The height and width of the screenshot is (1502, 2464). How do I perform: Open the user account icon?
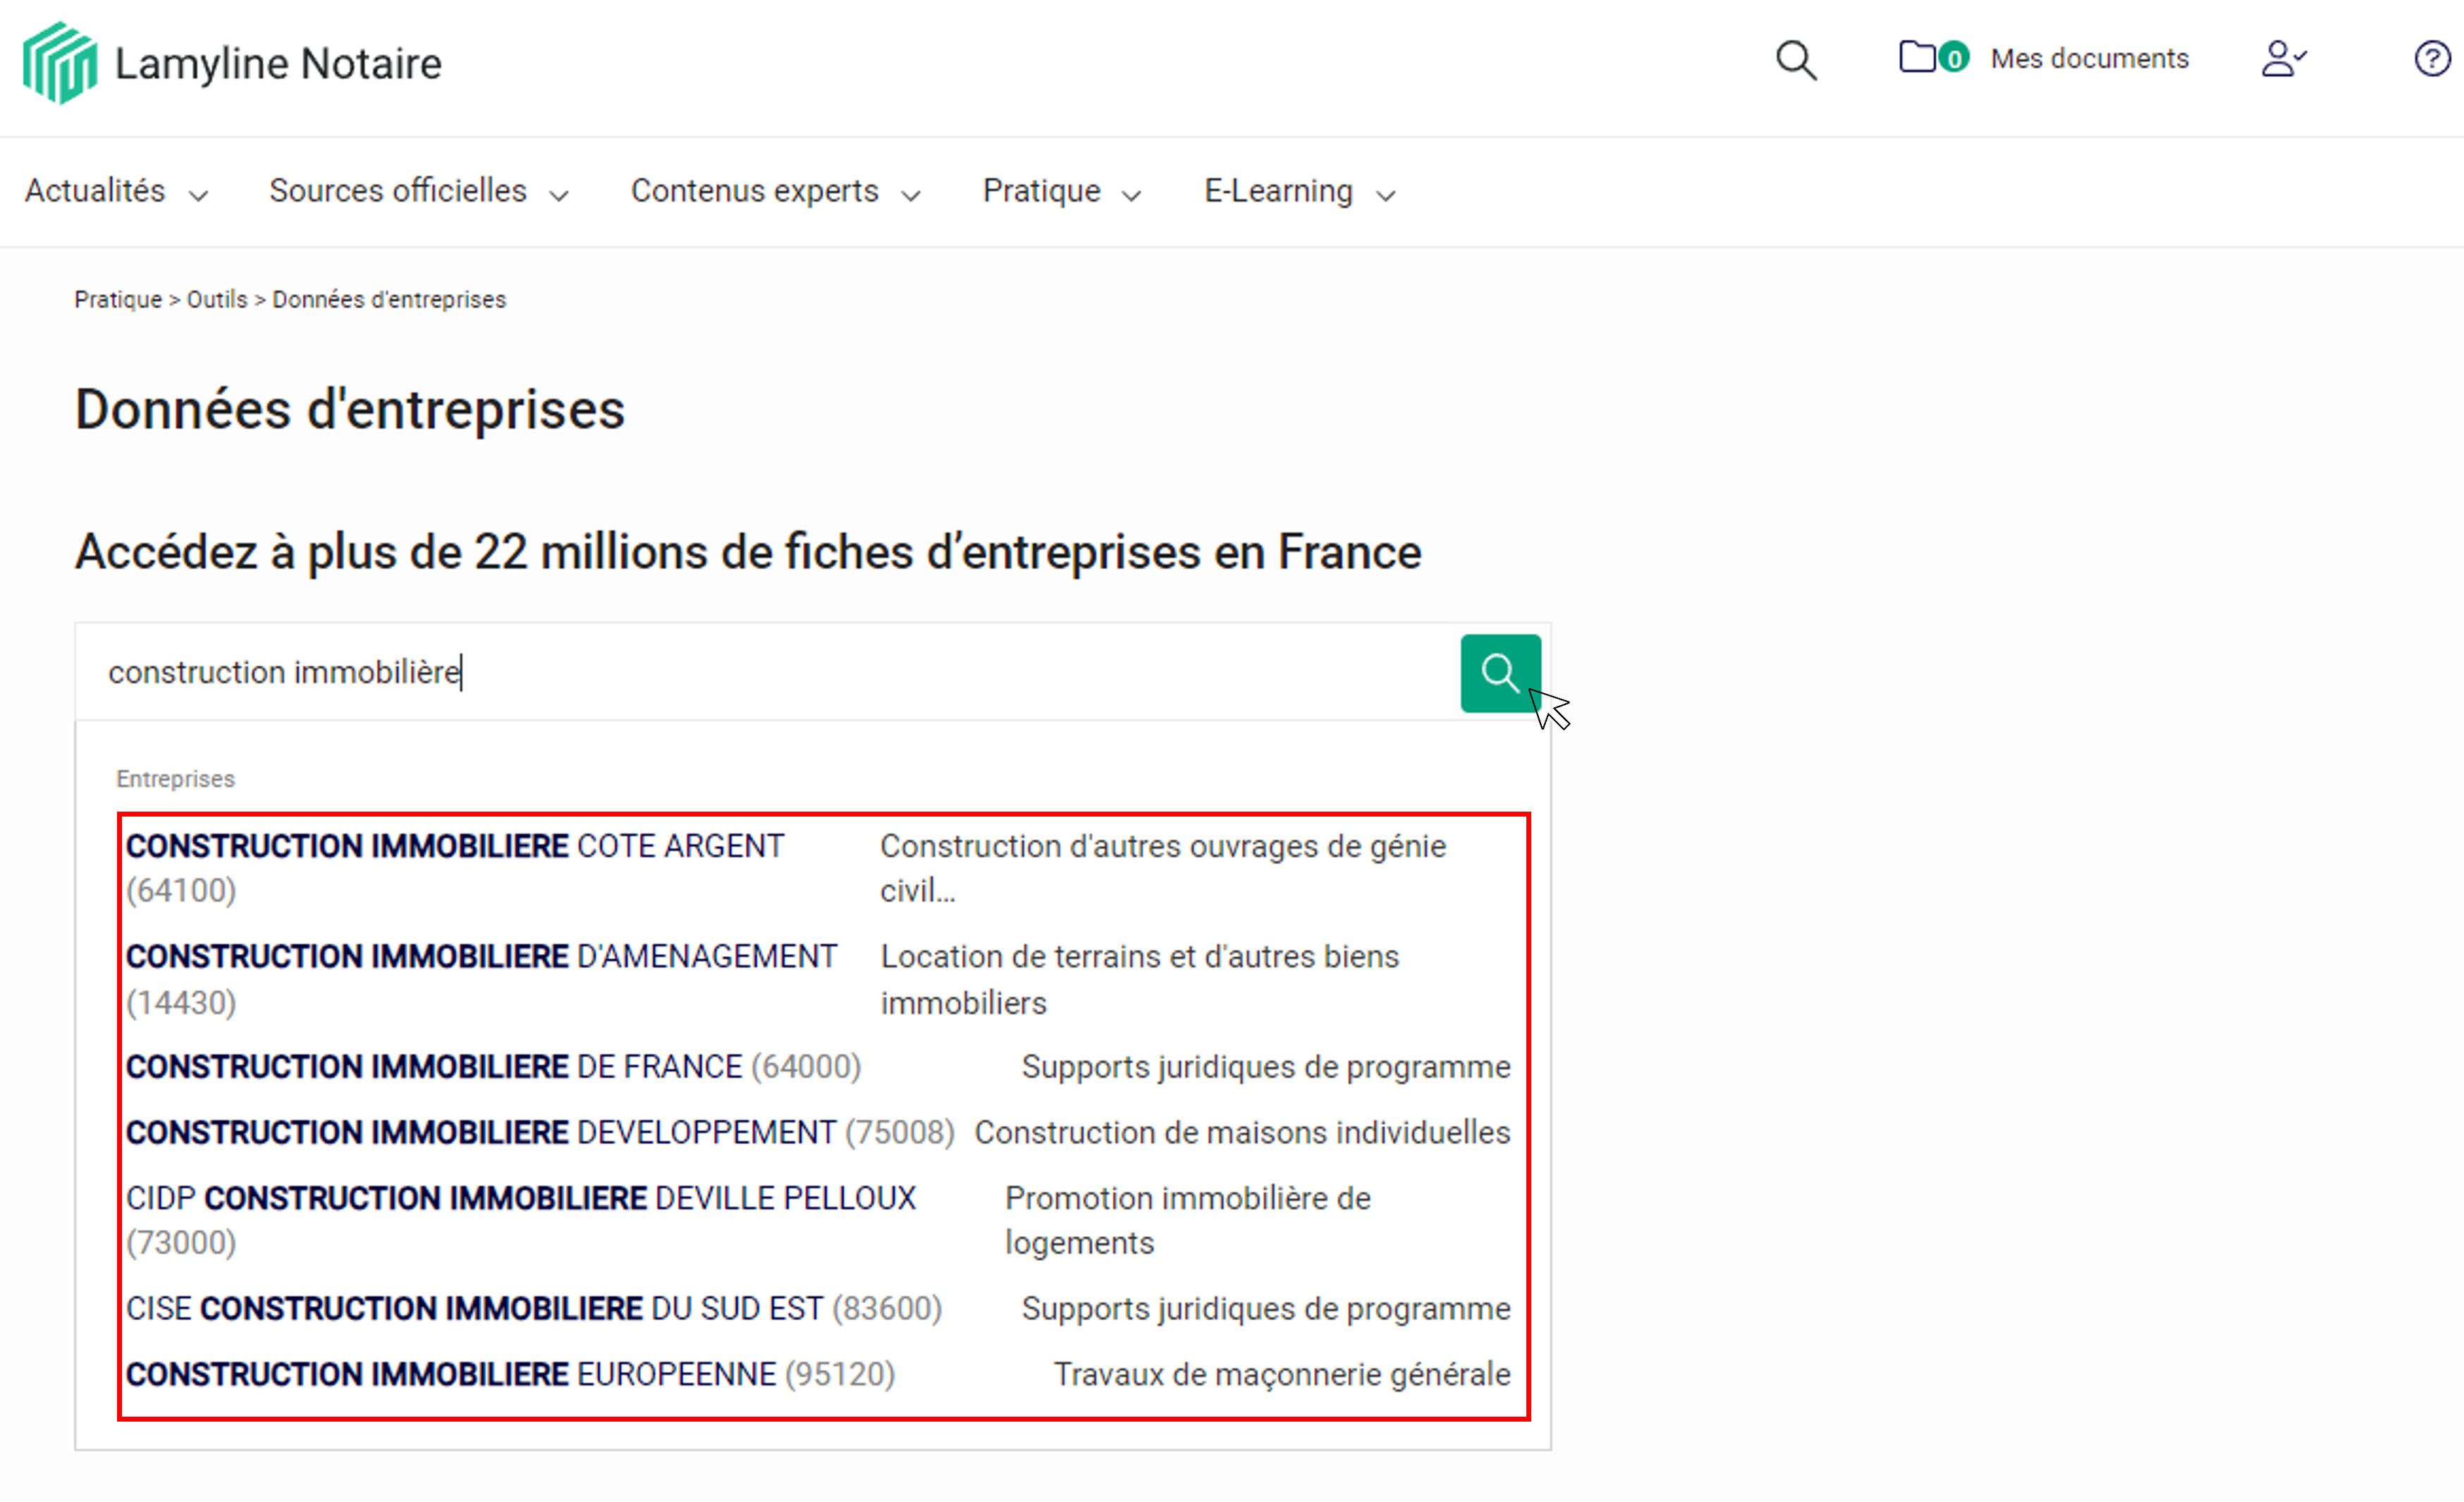[2283, 60]
